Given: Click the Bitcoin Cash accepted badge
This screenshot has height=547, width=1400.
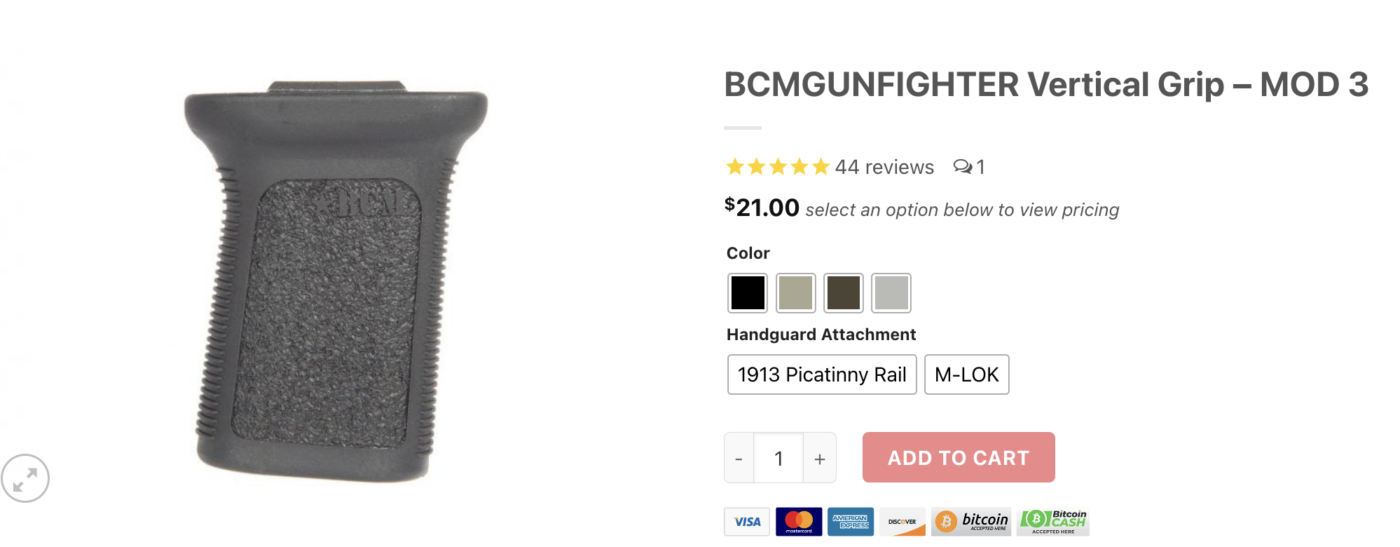Looking at the screenshot, I should (x=1053, y=521).
